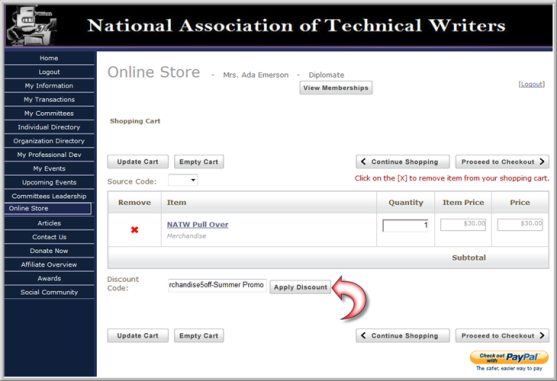Click the top Empty Cart button
Viewport: 557px width, 381px height.
(199, 162)
